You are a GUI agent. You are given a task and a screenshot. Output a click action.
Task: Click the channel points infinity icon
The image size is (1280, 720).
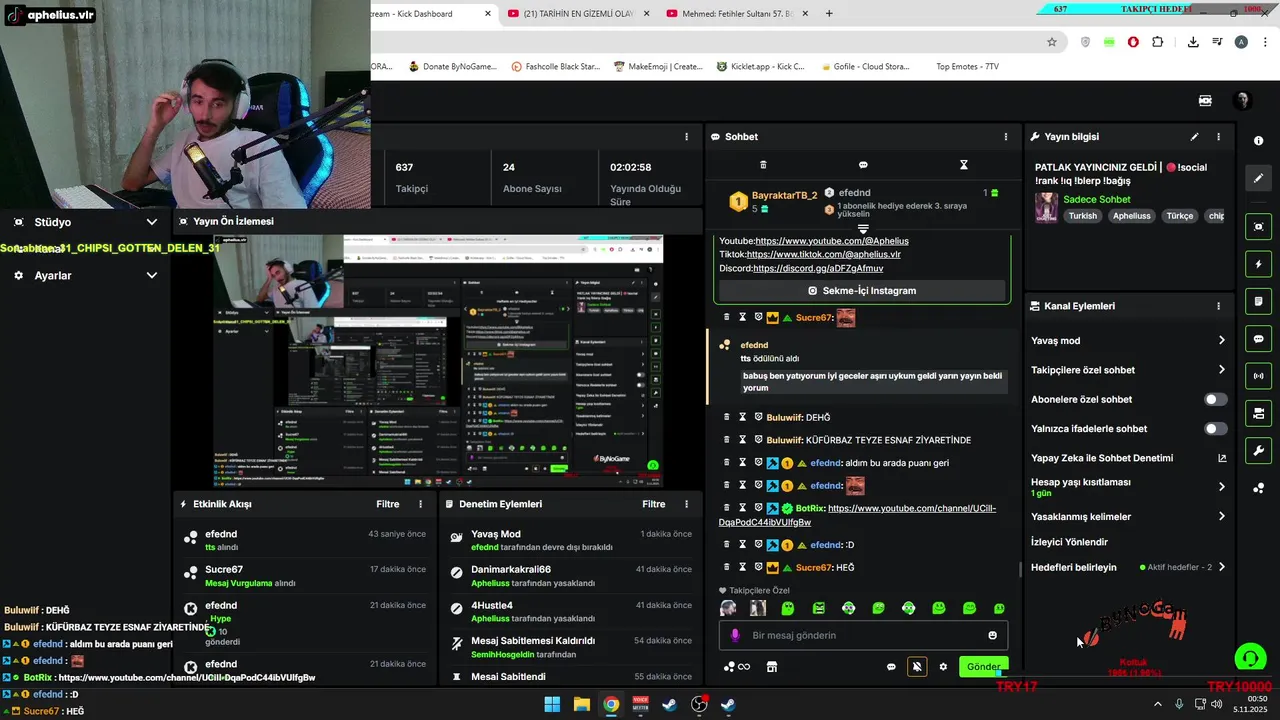738,667
